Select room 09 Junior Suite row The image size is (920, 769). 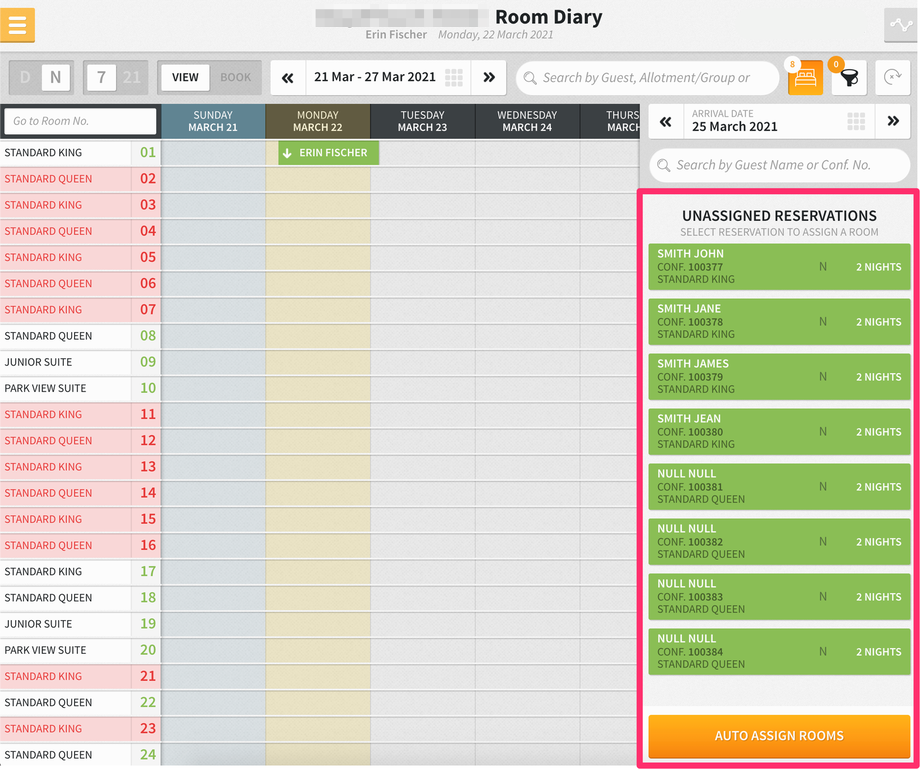80,362
